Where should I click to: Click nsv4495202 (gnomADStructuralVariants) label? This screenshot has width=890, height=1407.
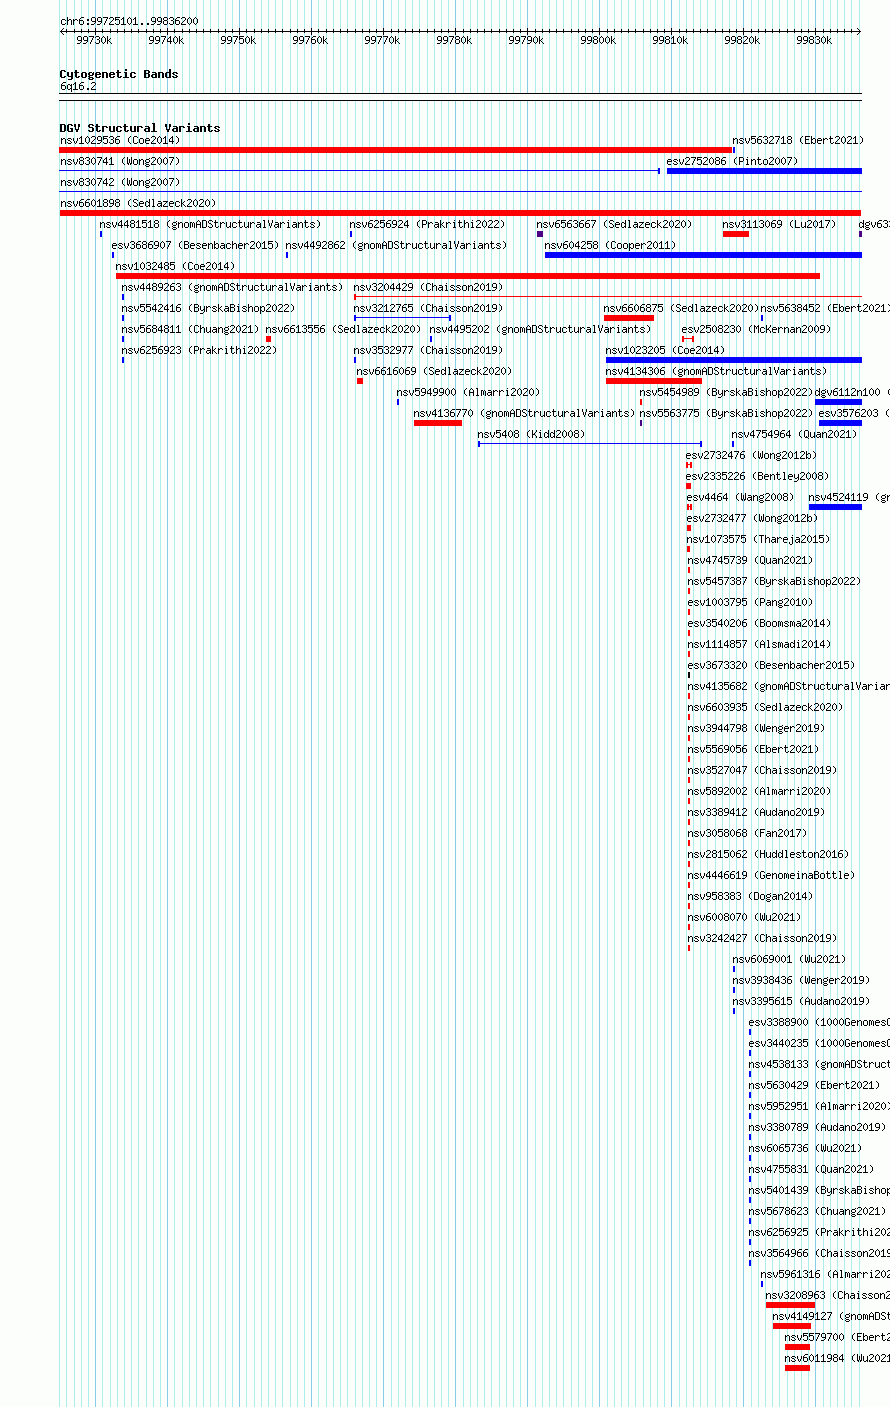click(540, 329)
